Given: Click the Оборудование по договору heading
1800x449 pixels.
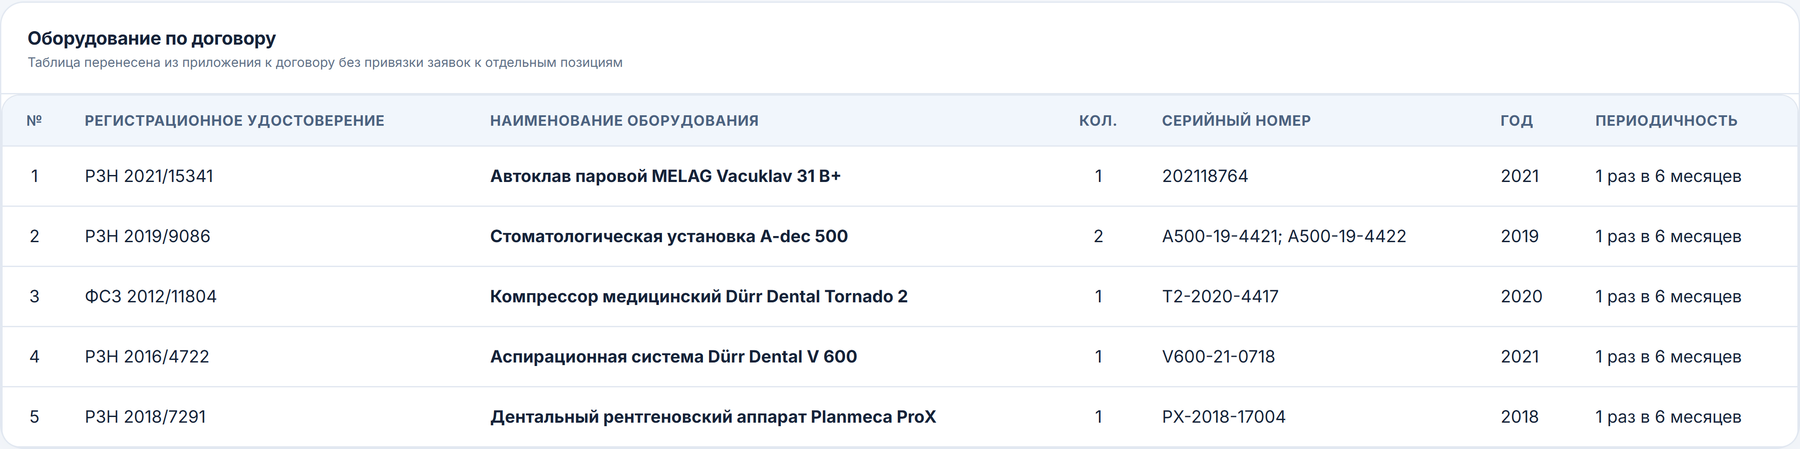Looking at the screenshot, I should click(x=152, y=38).
